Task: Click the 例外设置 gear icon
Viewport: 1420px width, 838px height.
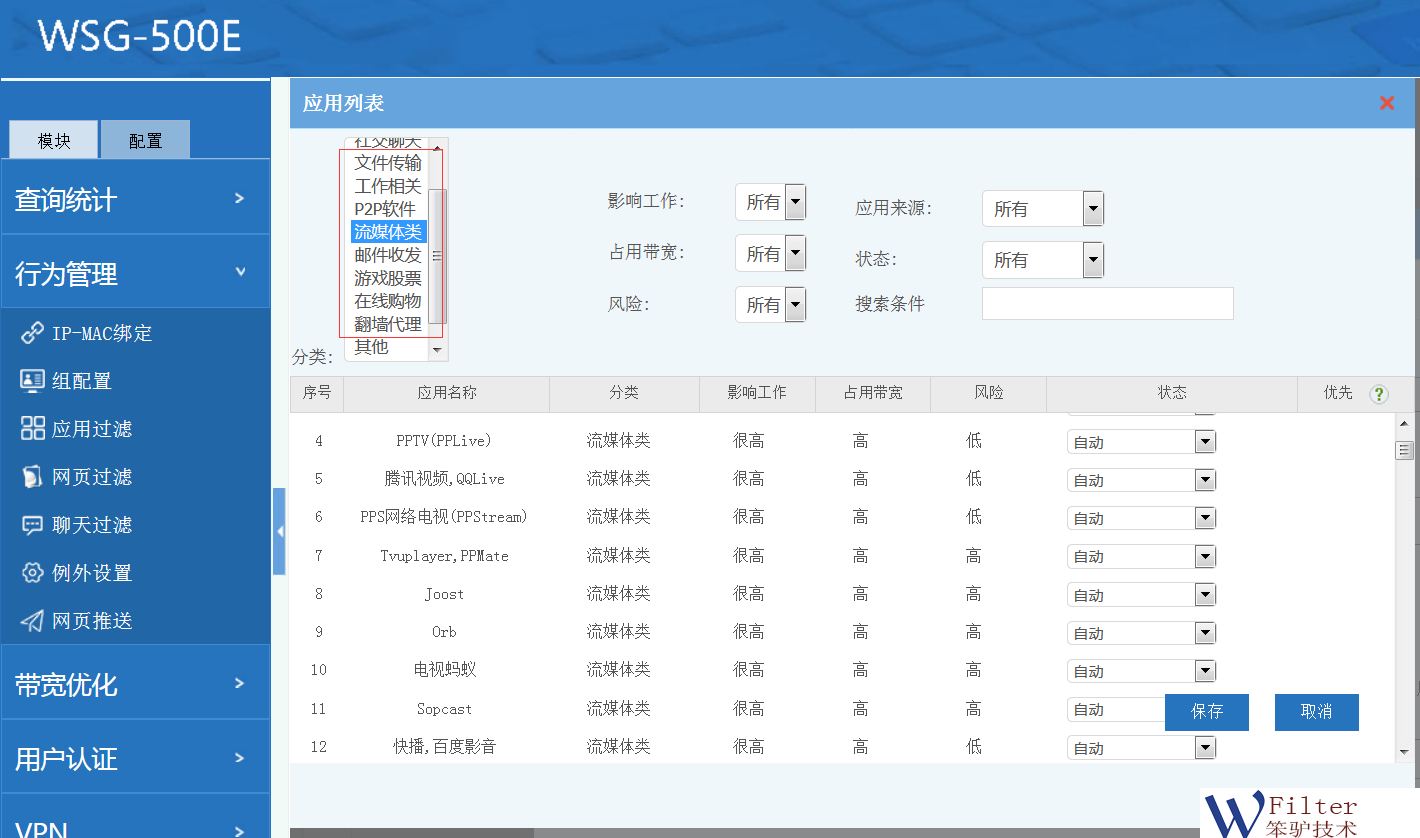Action: click(x=32, y=572)
